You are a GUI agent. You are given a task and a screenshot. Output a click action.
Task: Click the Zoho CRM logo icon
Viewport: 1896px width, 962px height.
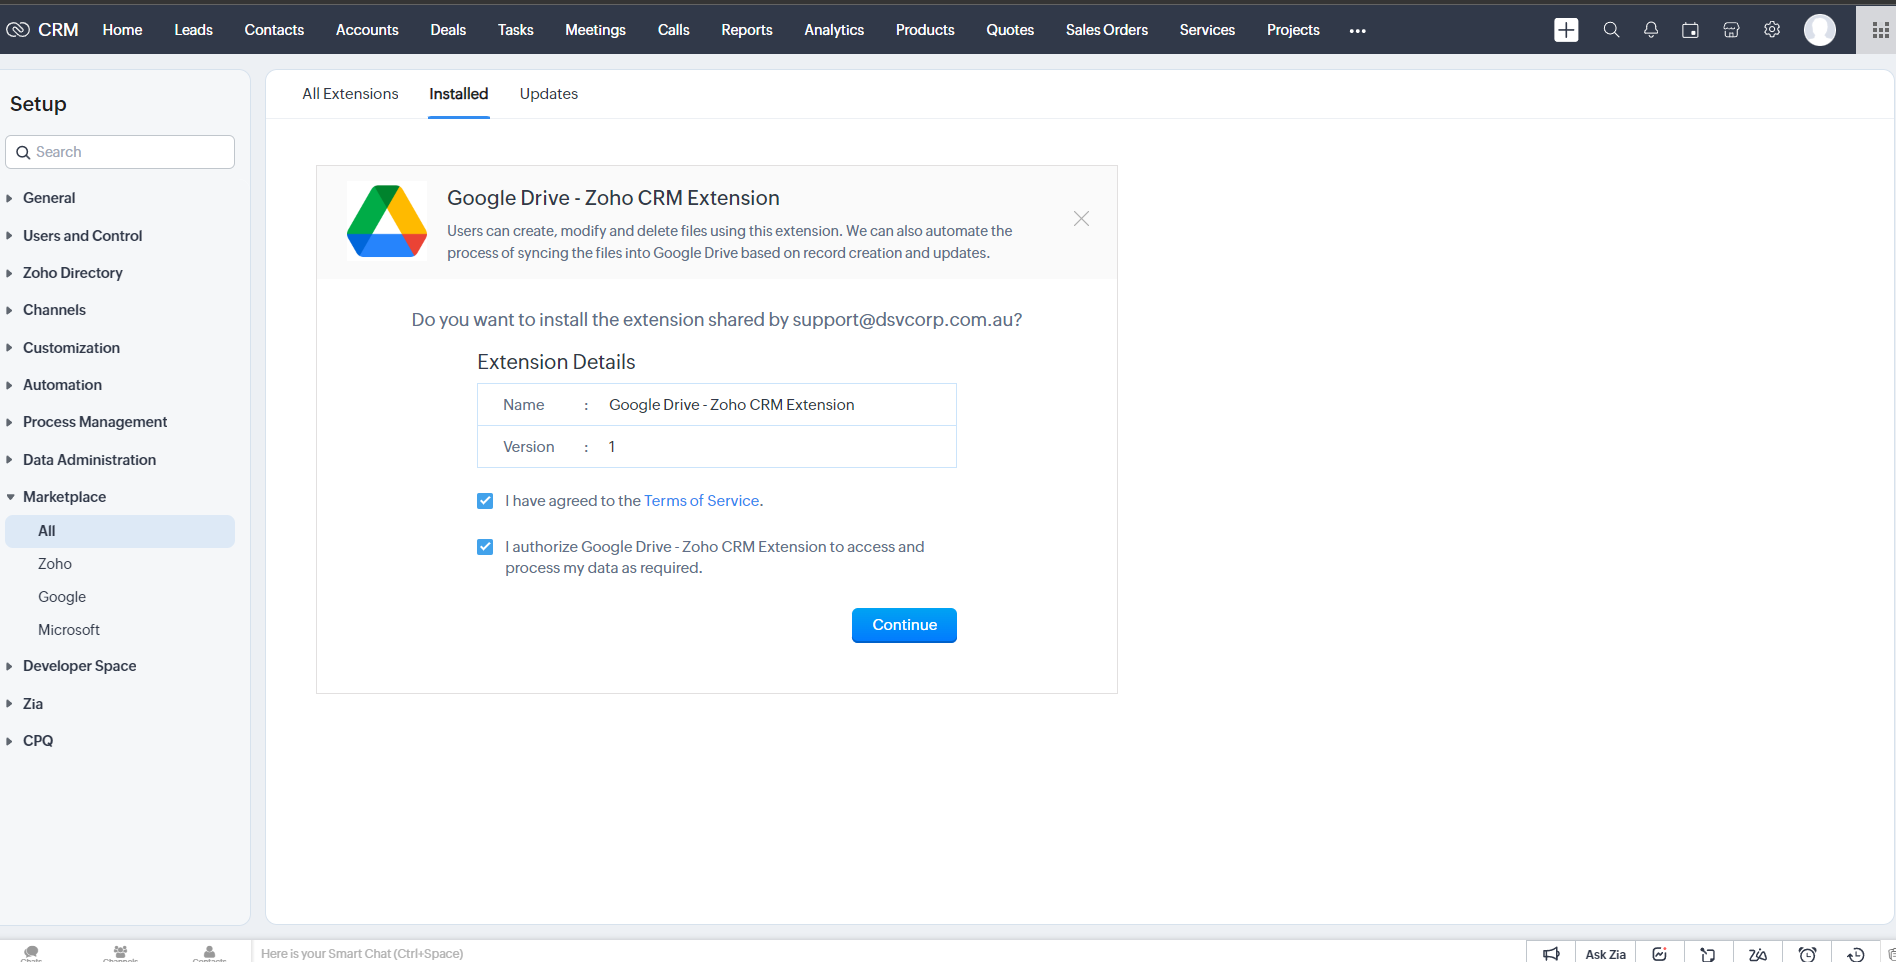pyautogui.click(x=17, y=30)
